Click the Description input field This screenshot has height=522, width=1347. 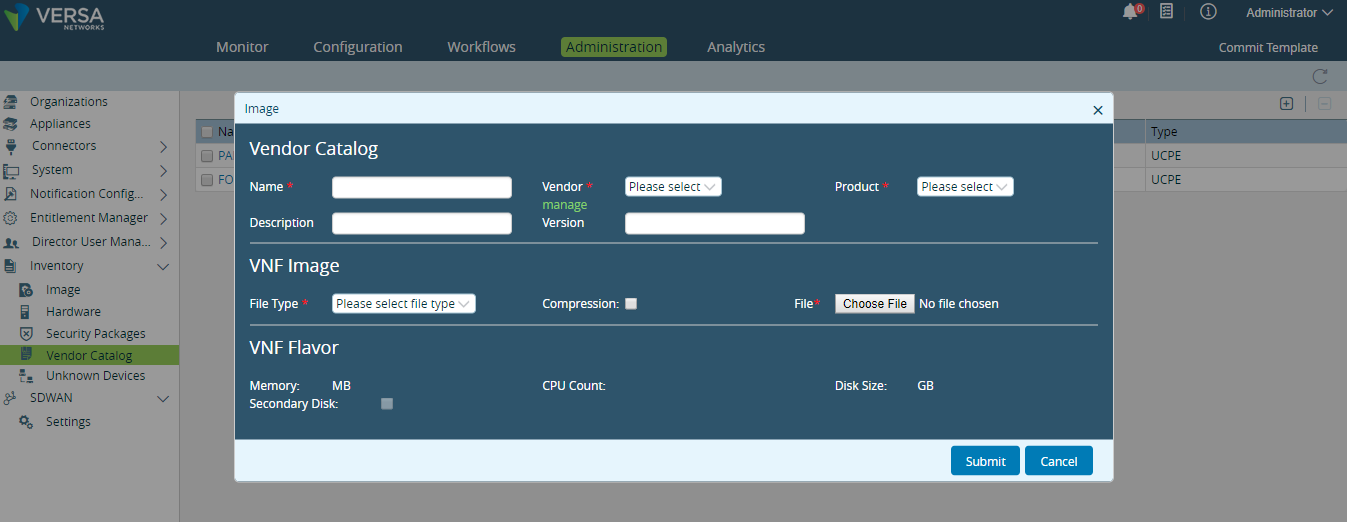(422, 223)
